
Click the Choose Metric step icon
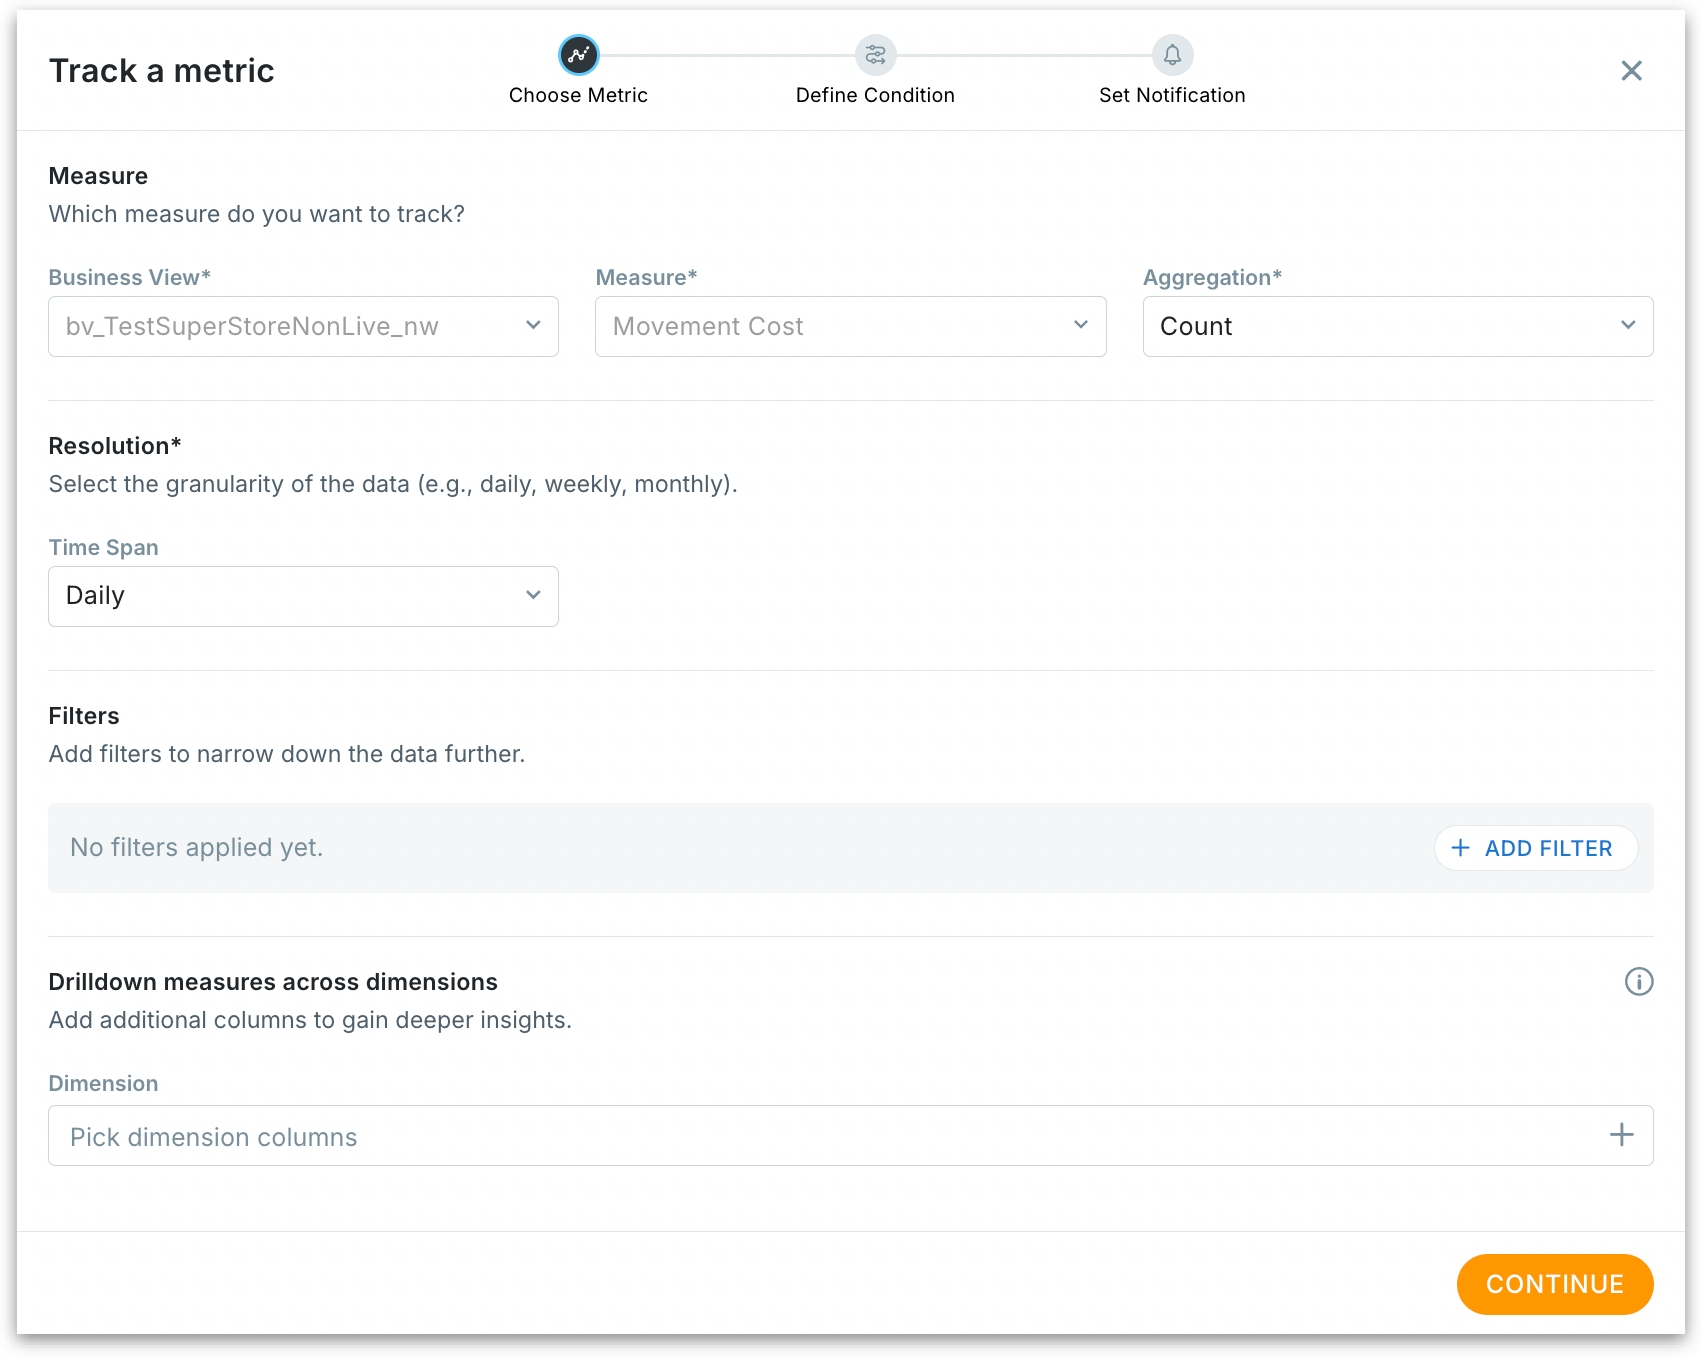[578, 55]
